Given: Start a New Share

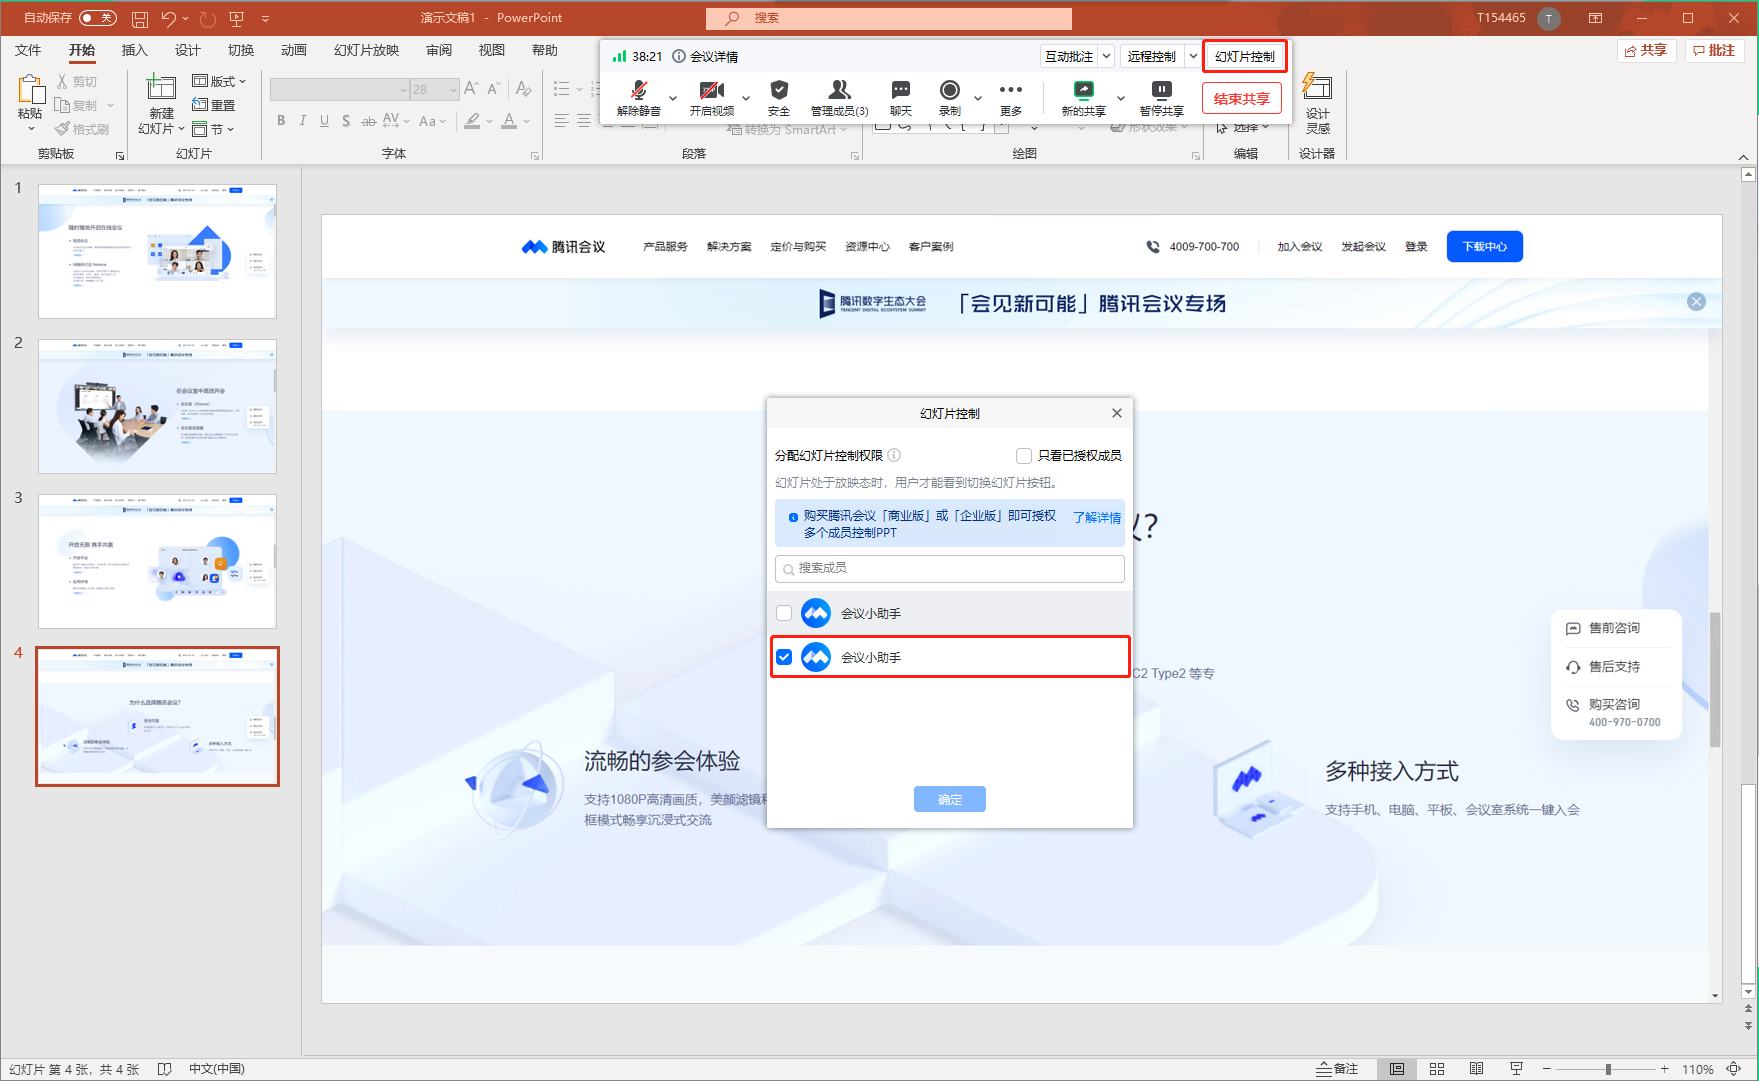Looking at the screenshot, I should tap(1083, 98).
